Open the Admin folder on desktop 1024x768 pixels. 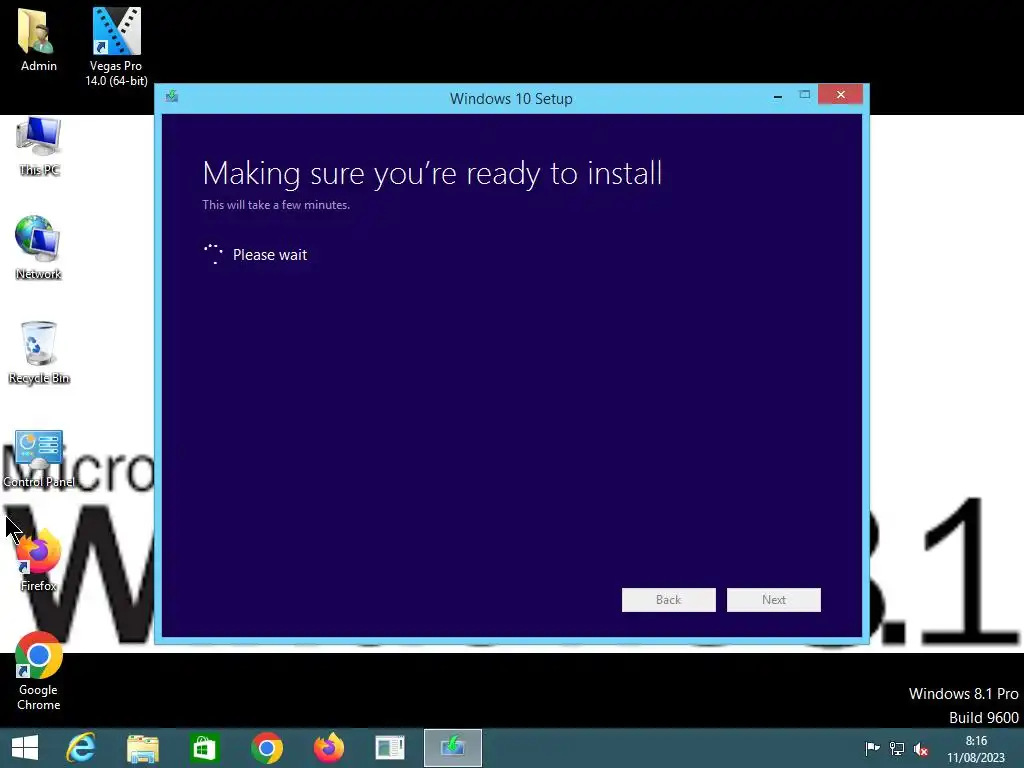(38, 39)
